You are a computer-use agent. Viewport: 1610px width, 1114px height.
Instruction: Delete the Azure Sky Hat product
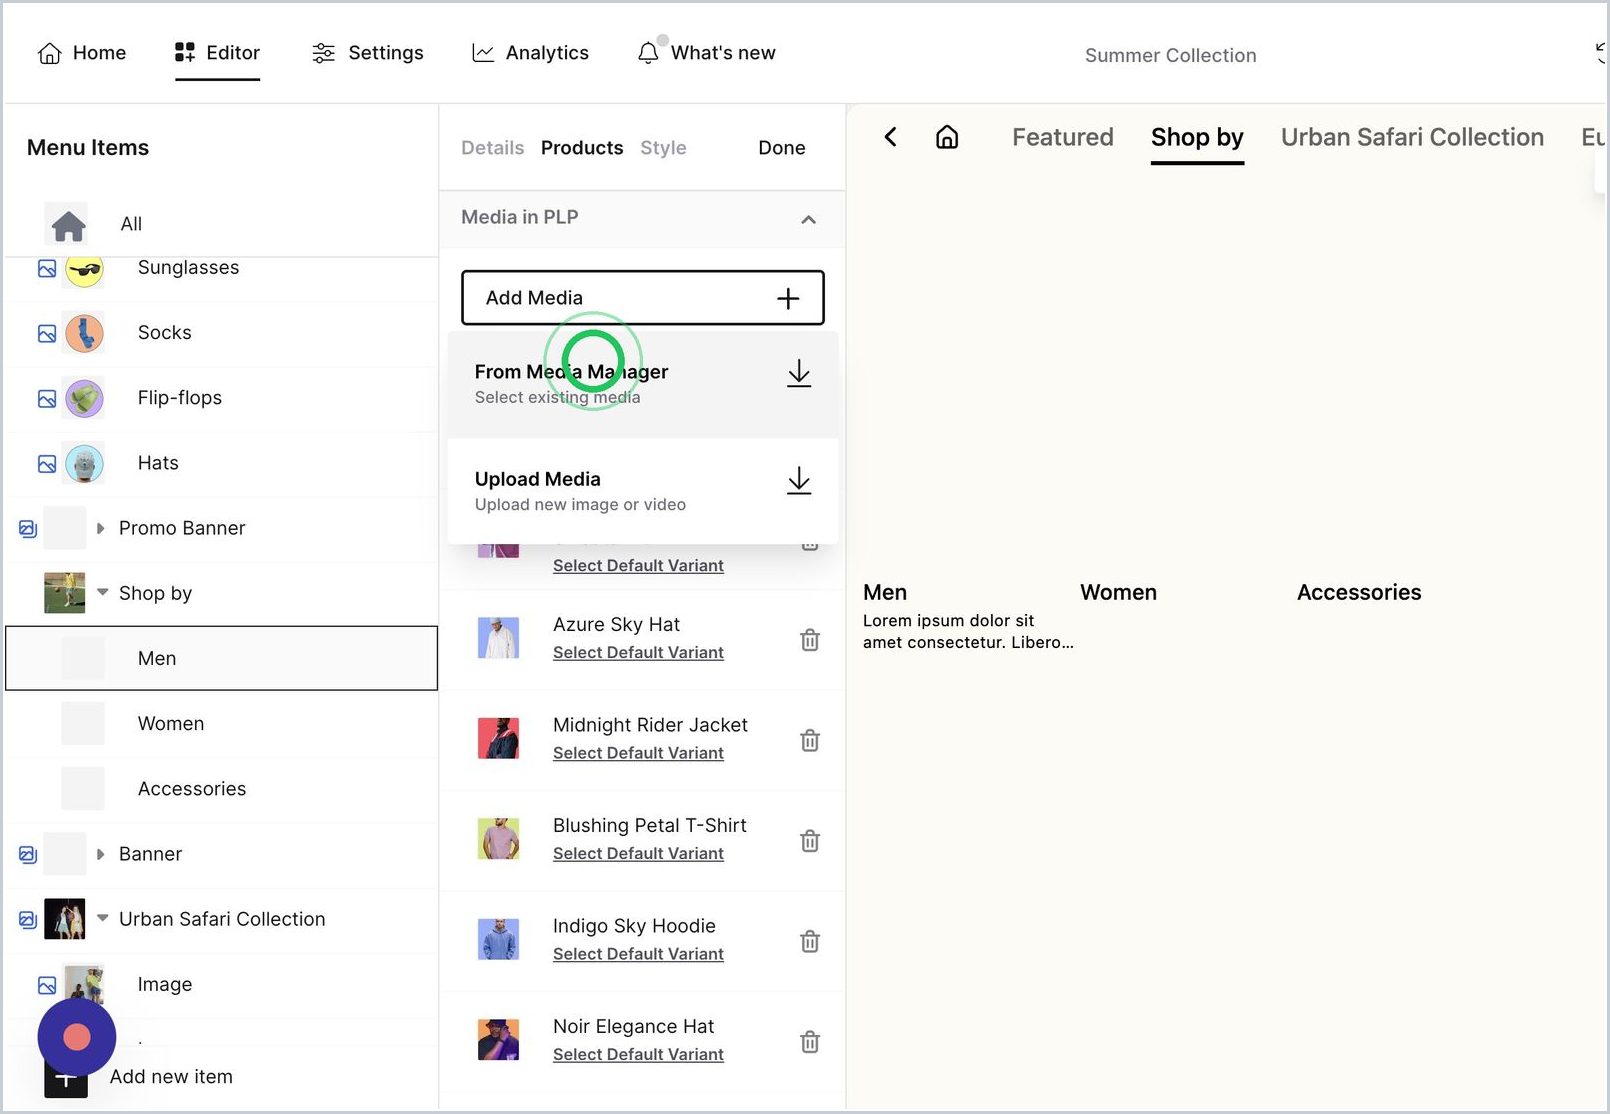tap(810, 640)
